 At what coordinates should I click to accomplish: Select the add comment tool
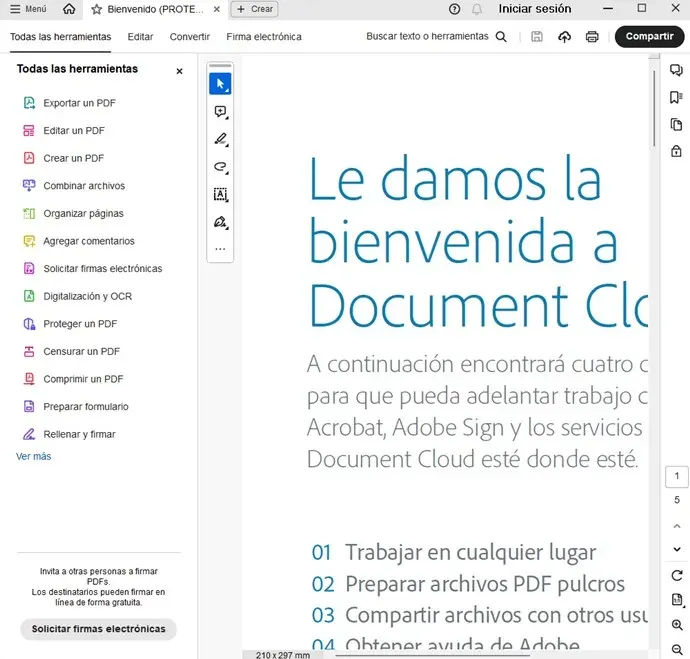point(220,112)
